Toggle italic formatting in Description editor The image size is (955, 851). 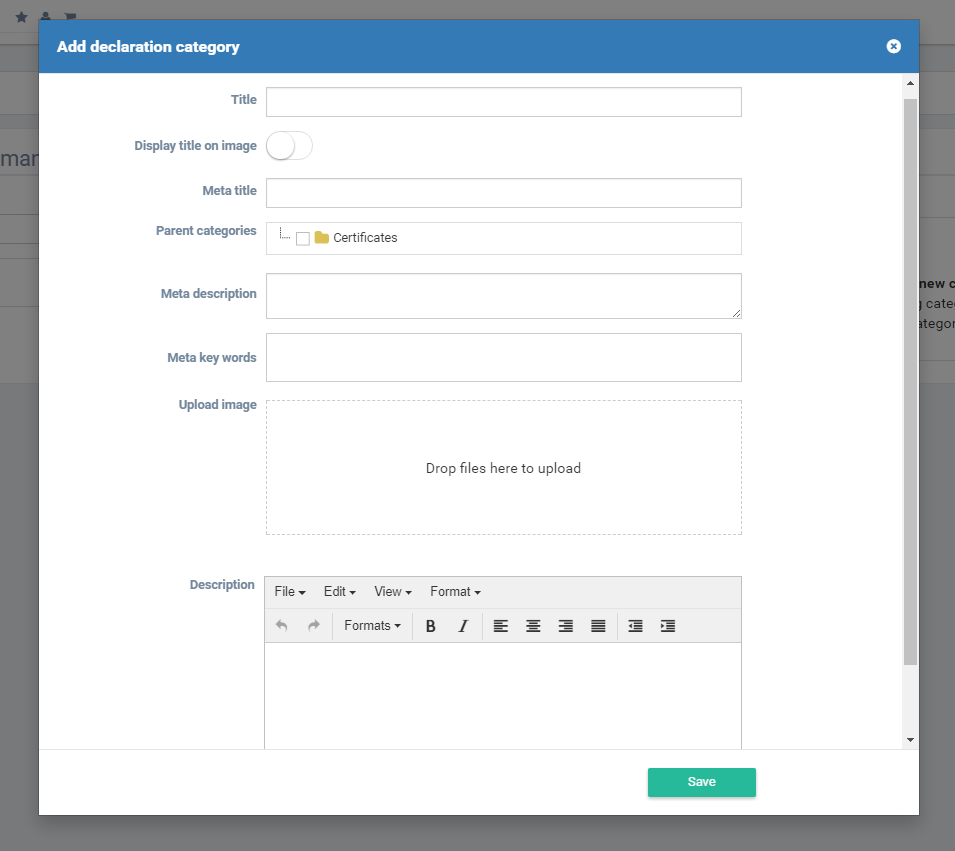pyautogui.click(x=463, y=626)
